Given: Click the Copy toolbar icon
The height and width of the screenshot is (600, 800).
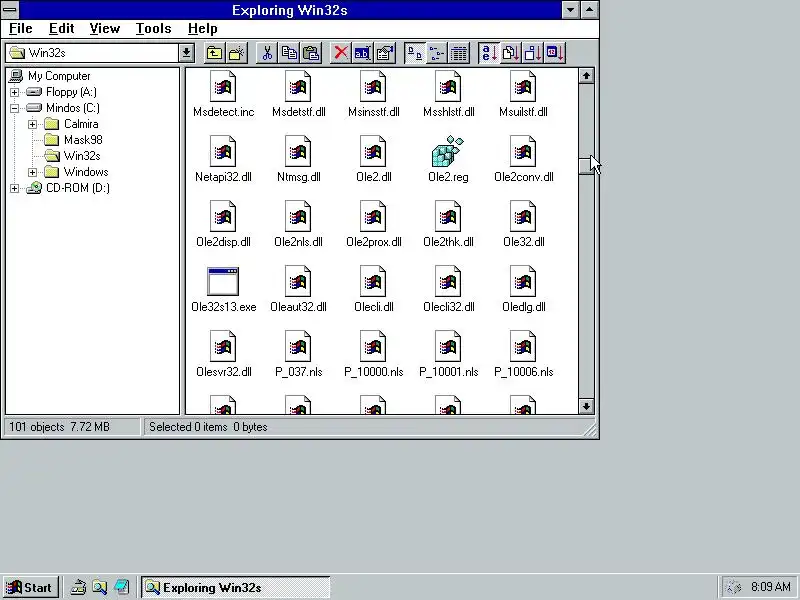Looking at the screenshot, I should pos(289,53).
